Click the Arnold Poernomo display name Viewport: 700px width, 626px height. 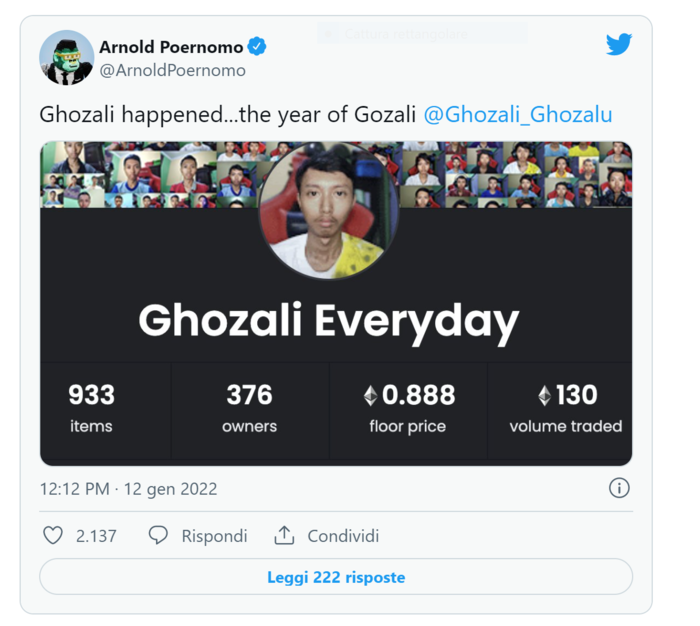coord(171,47)
